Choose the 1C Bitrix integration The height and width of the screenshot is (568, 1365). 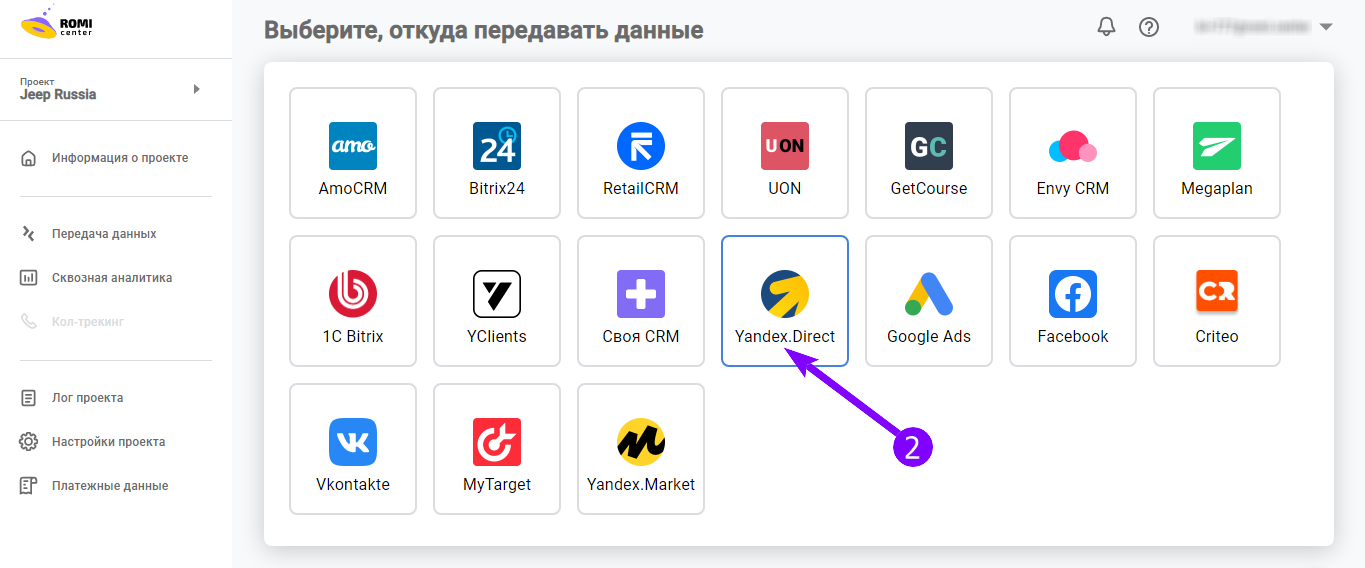tap(353, 301)
